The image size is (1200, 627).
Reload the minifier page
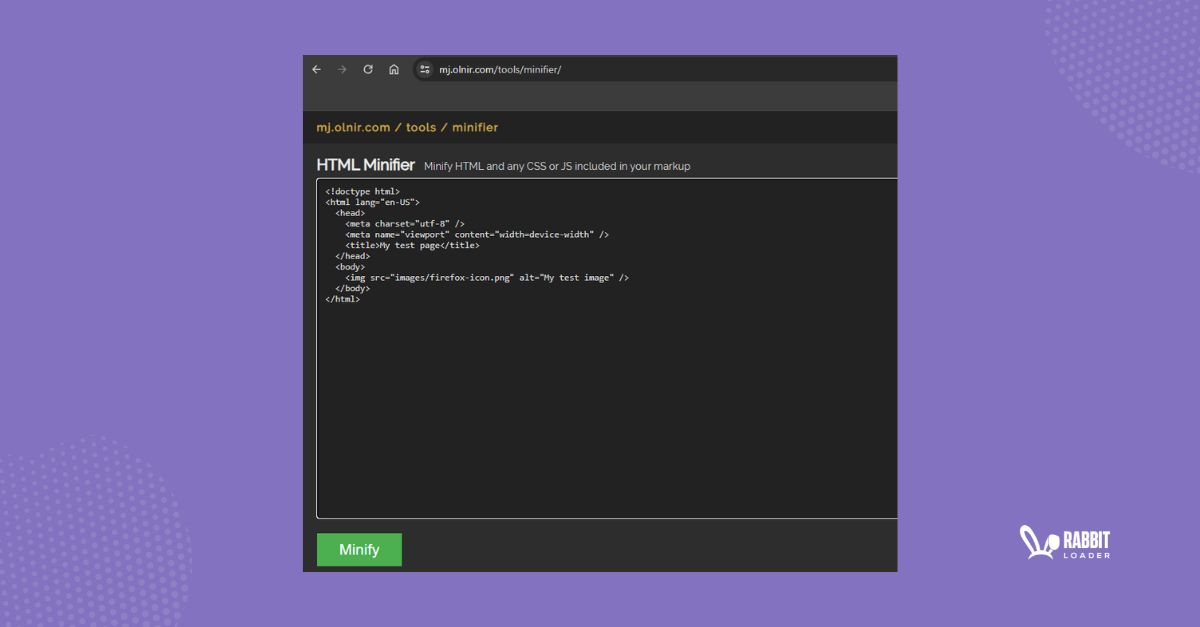point(368,70)
